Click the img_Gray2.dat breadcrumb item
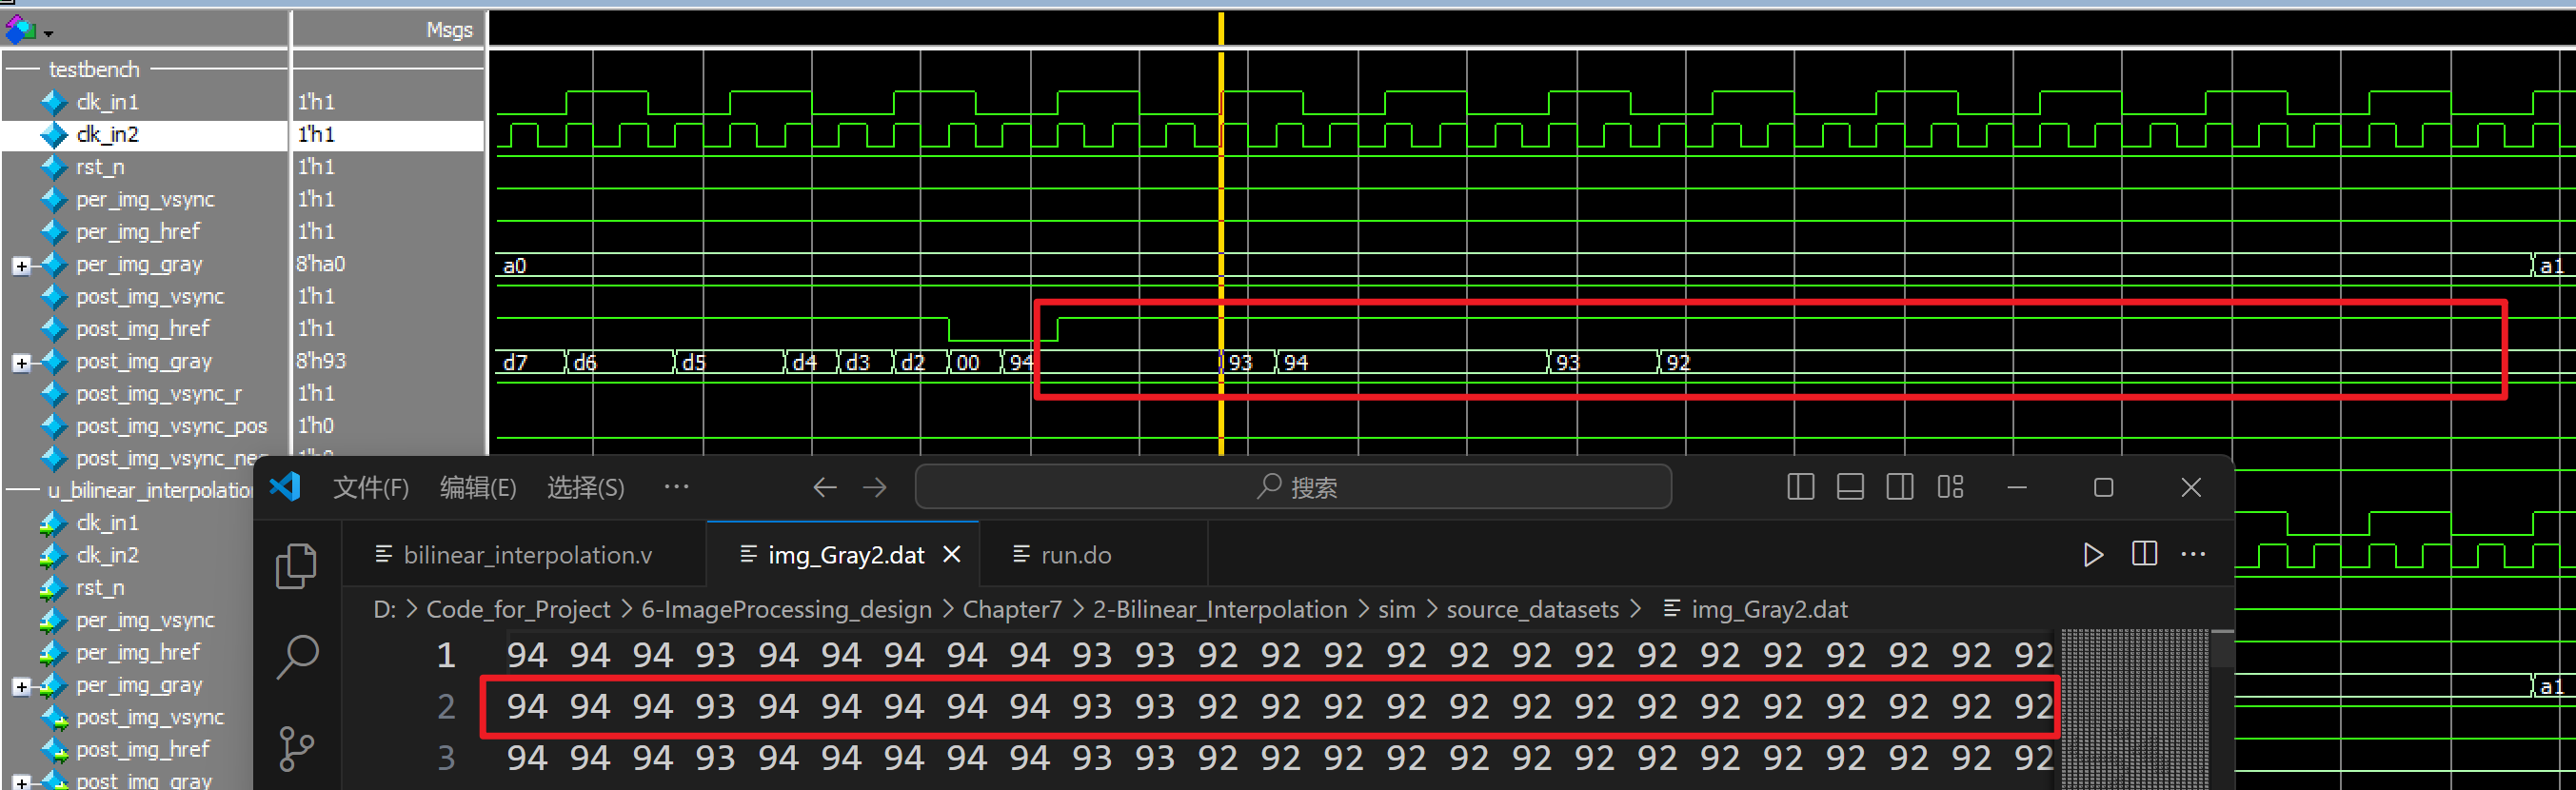 [1768, 609]
